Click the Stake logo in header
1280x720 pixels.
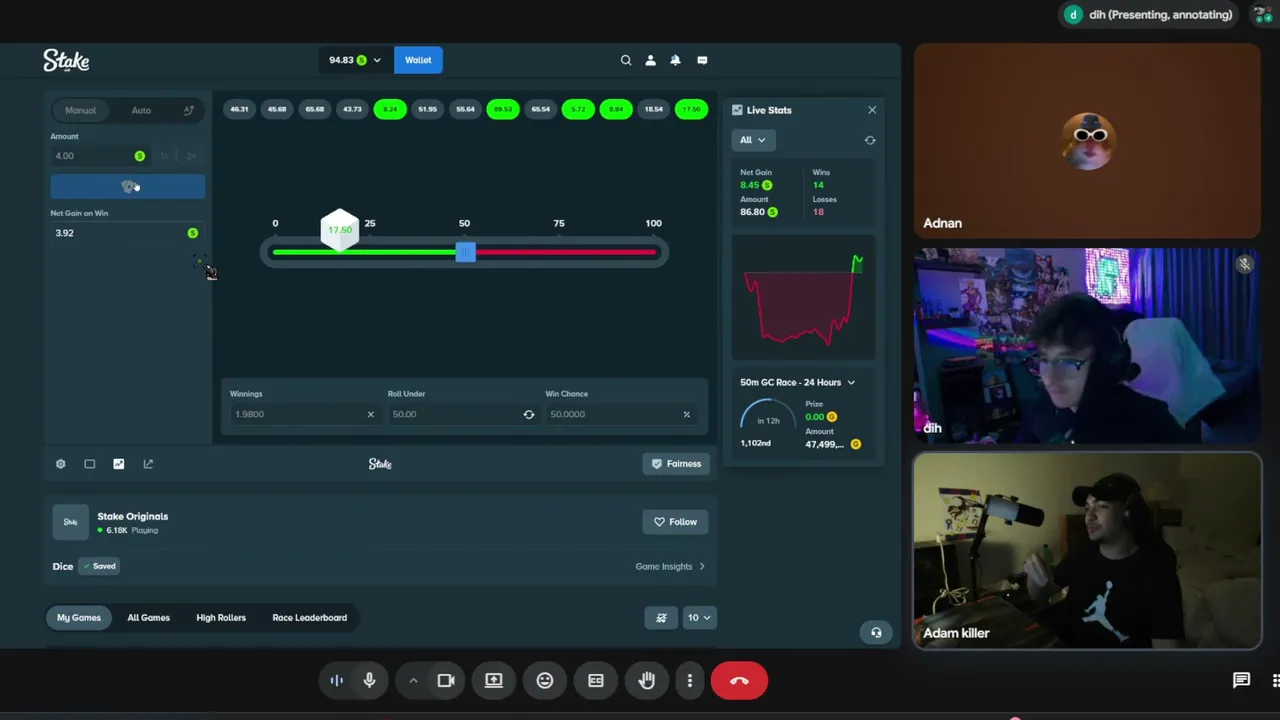coord(66,61)
